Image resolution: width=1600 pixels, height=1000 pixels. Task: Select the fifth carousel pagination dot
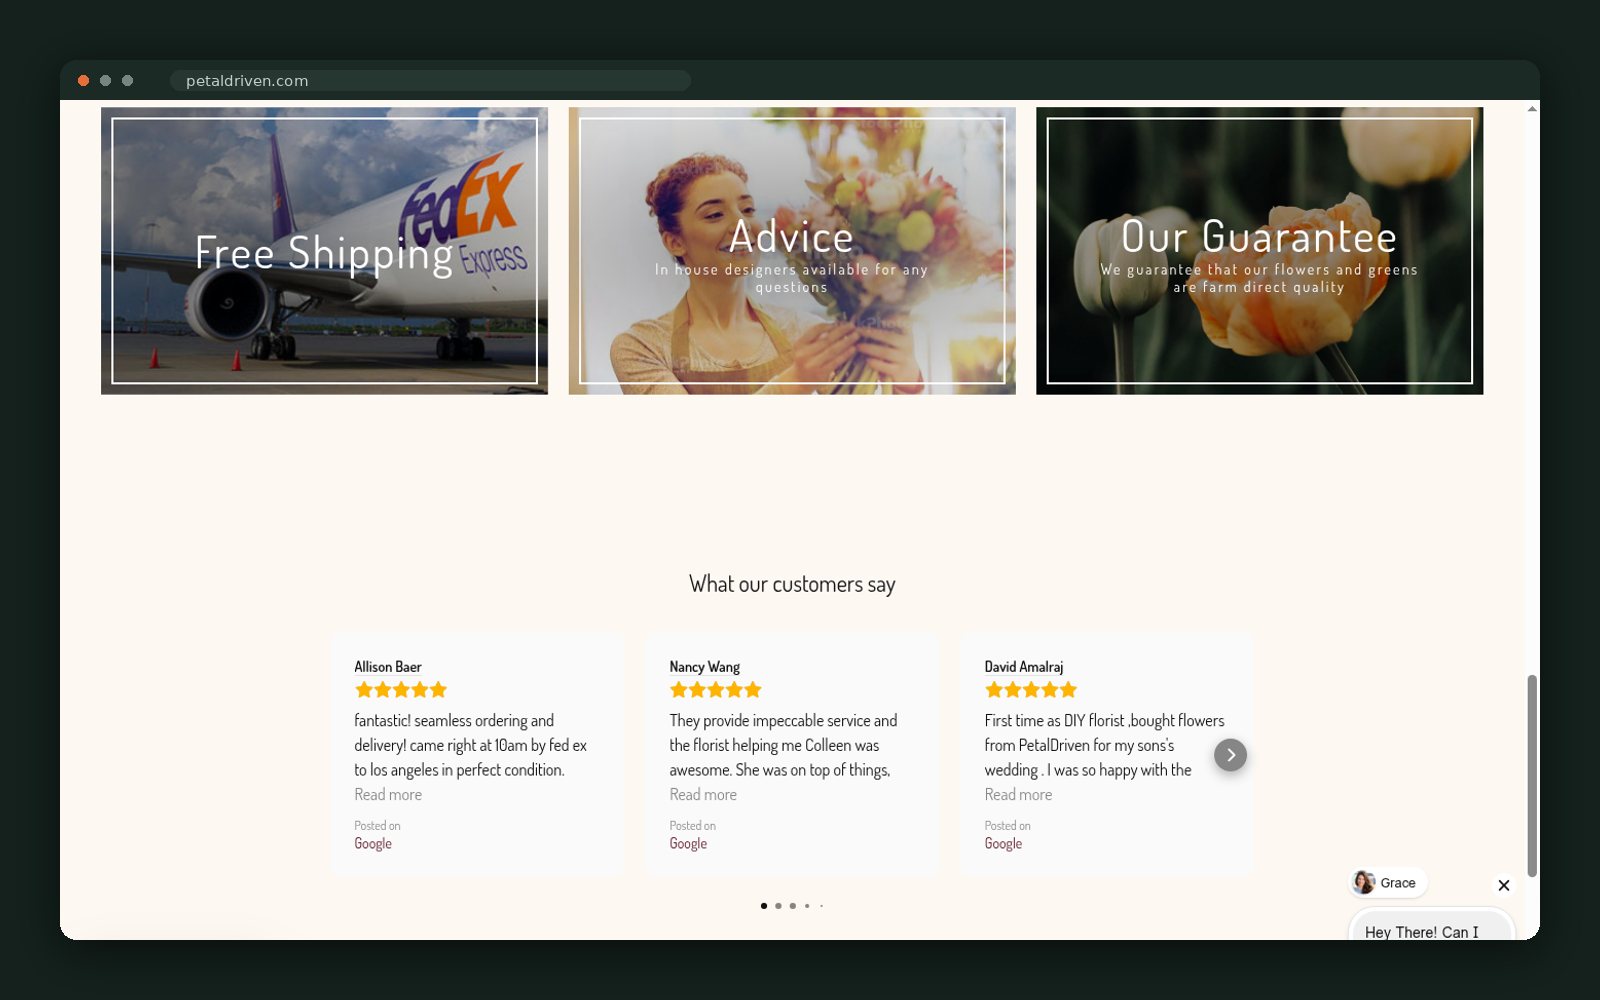point(821,906)
